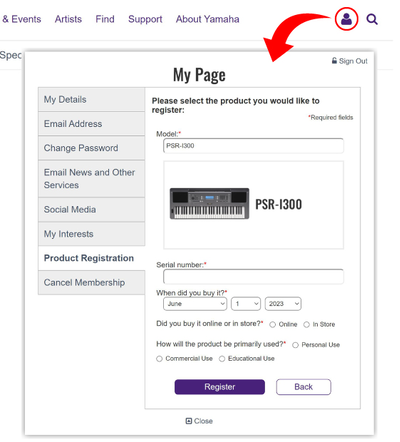Image resolution: width=400 pixels, height=442 pixels.
Task: Open the user account icon
Action: click(x=346, y=19)
